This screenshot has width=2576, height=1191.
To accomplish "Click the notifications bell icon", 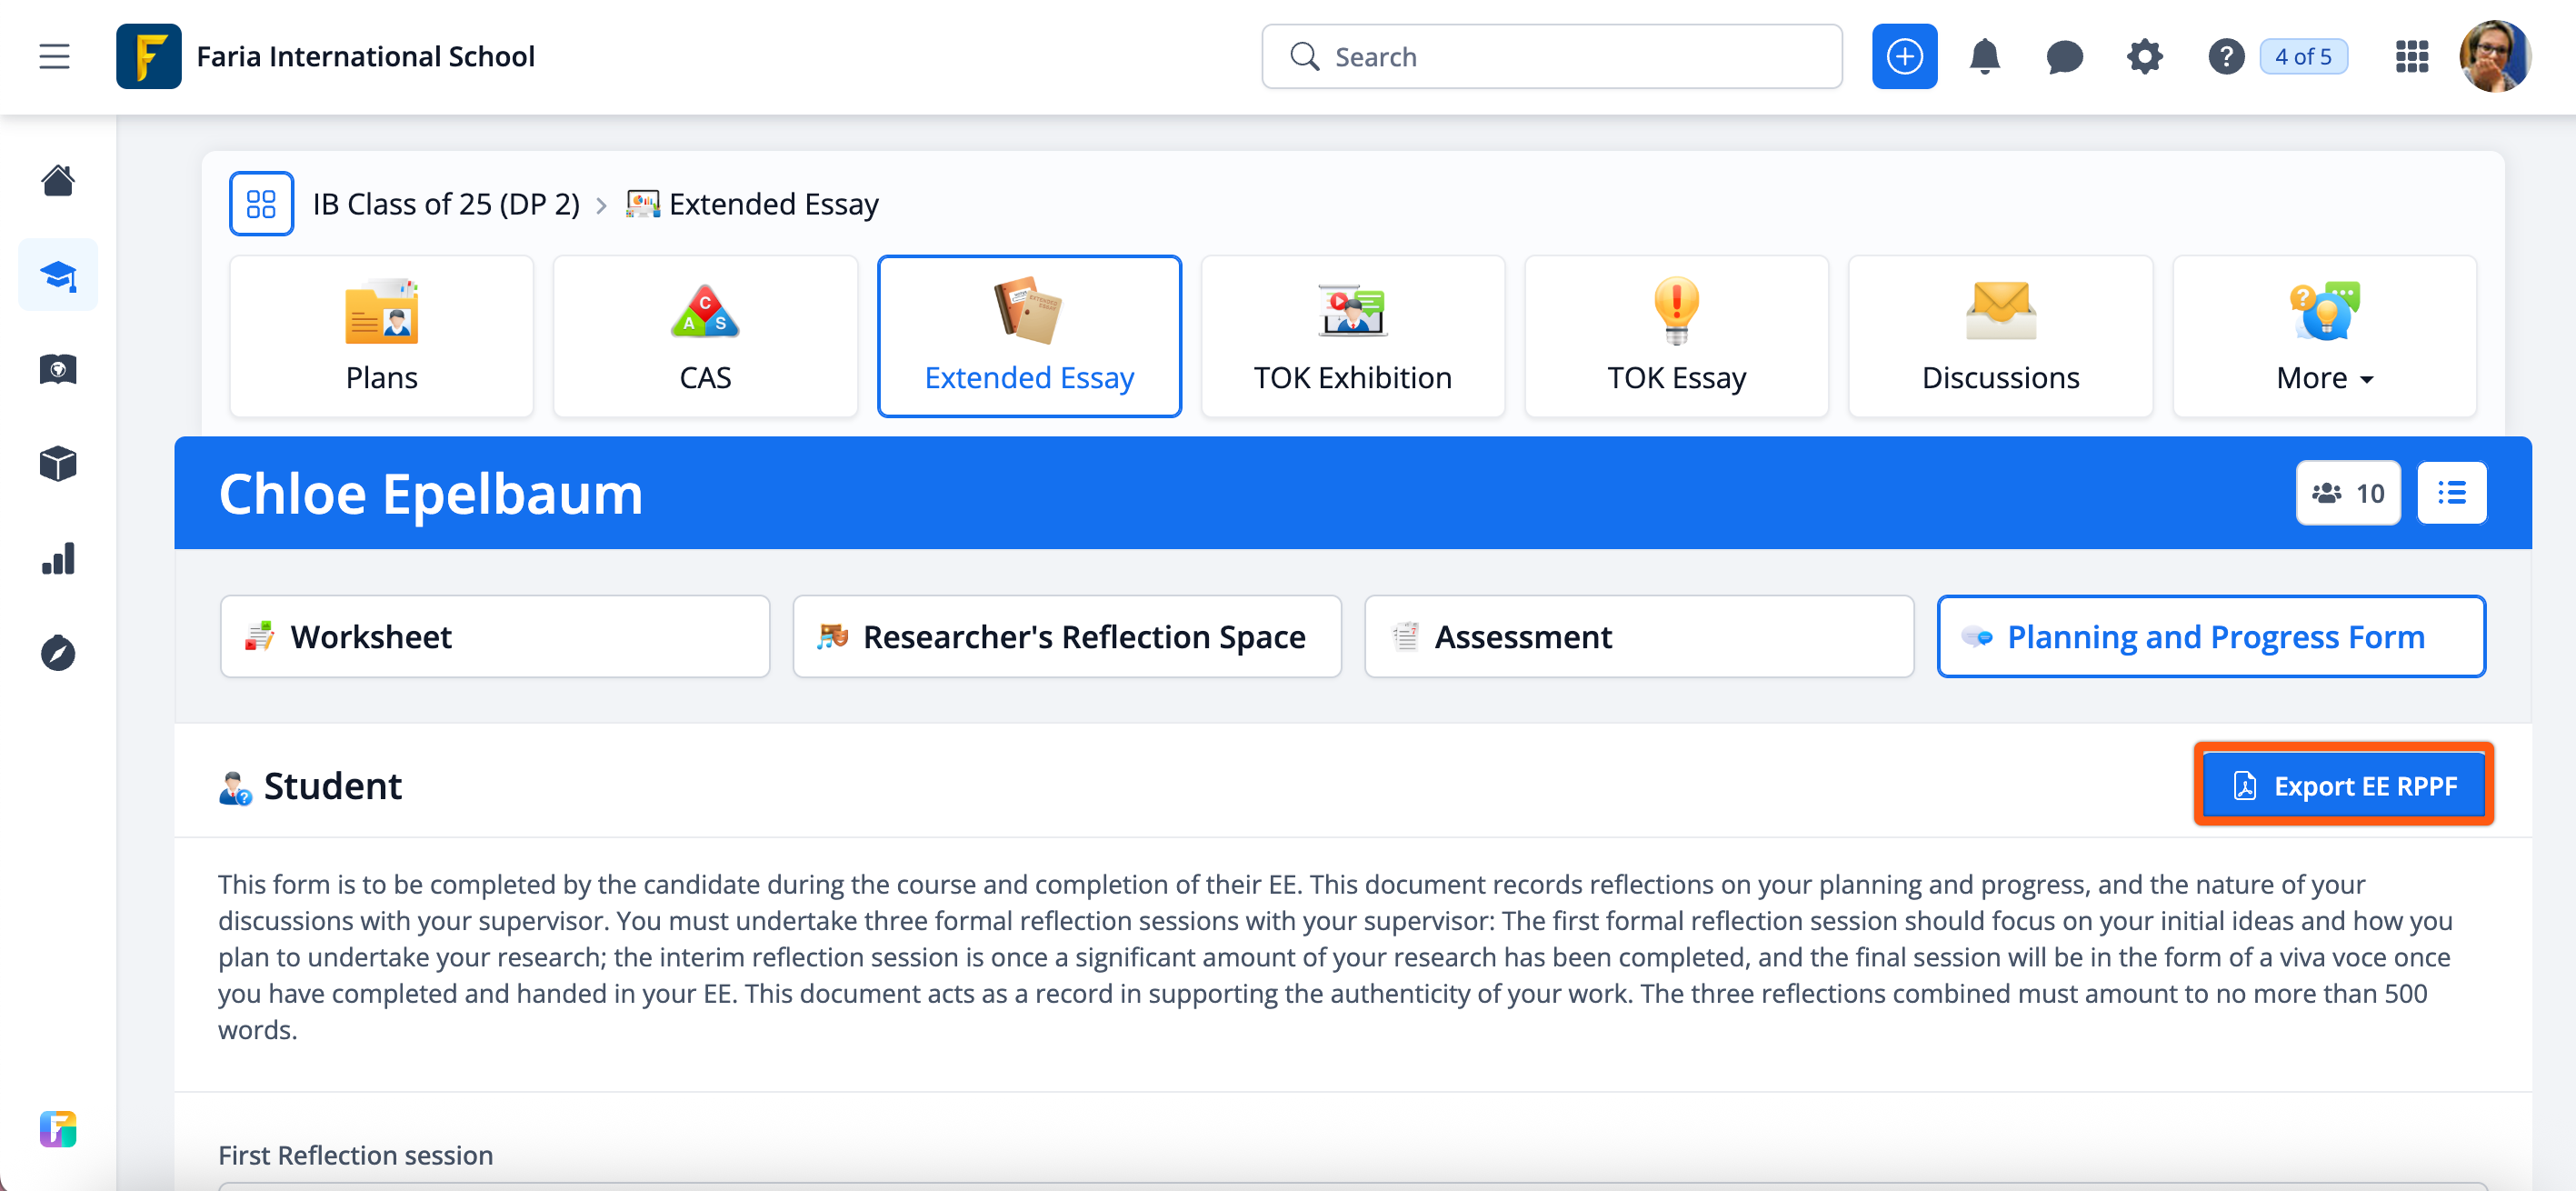I will pos(1984,57).
